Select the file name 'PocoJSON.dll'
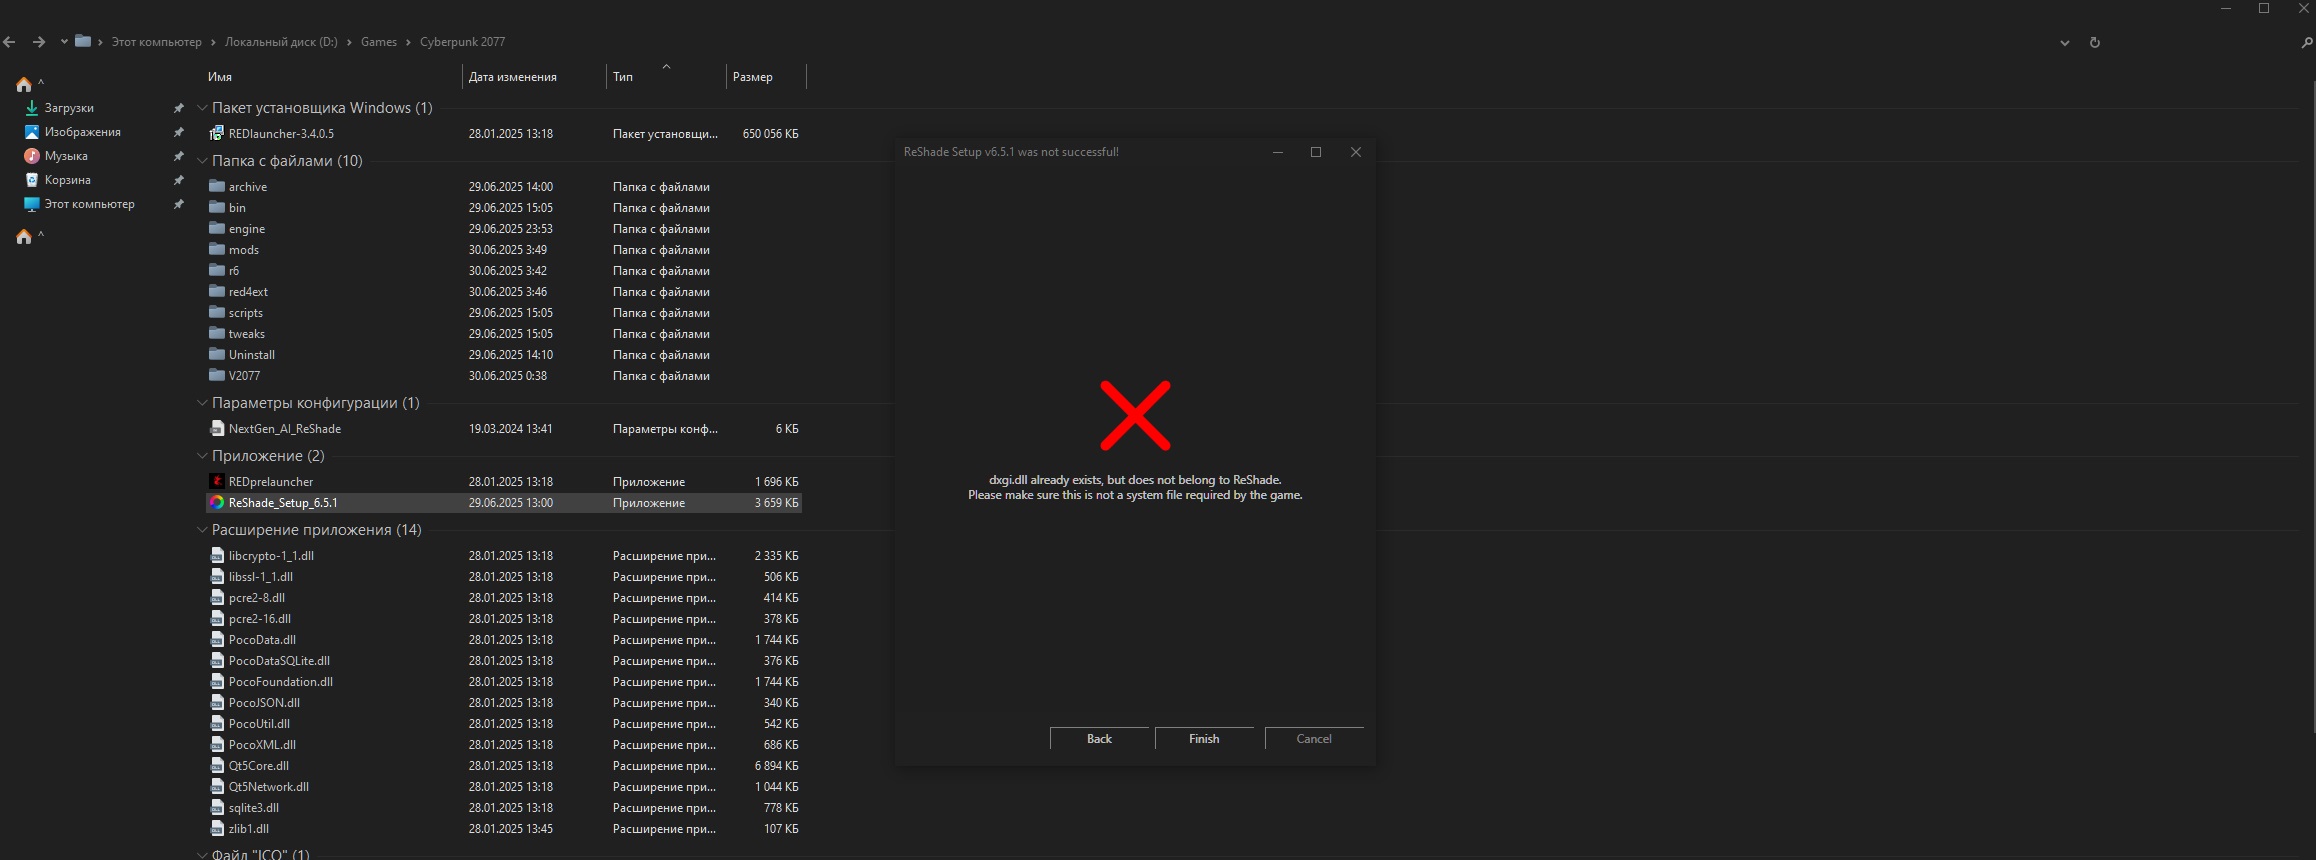The height and width of the screenshot is (860, 2316). (x=264, y=703)
